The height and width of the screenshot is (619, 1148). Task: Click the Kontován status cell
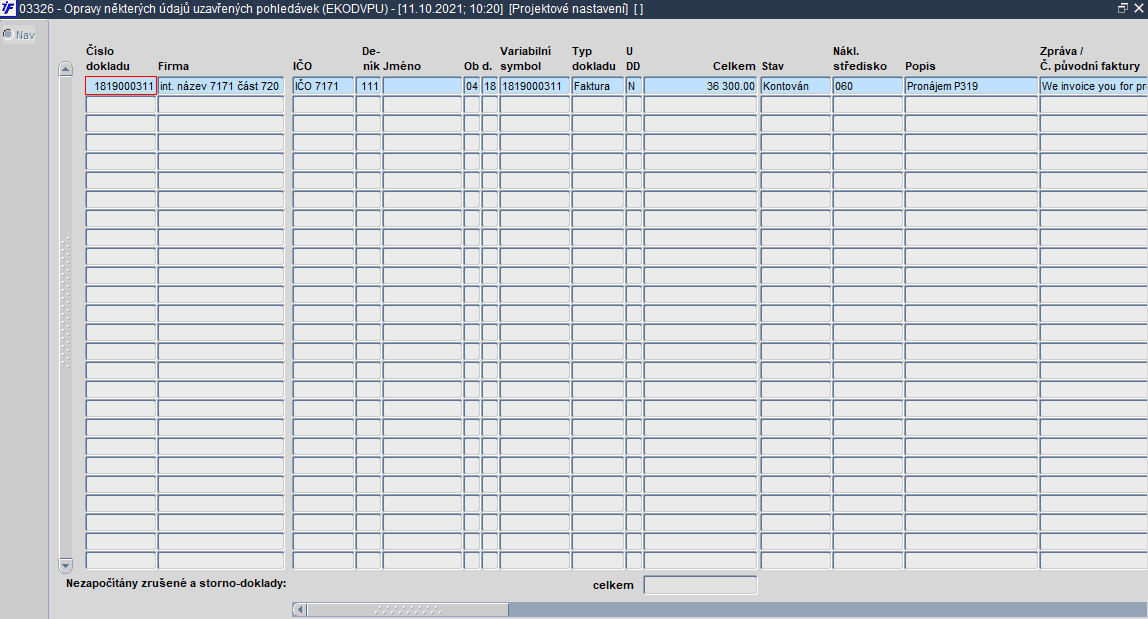click(x=795, y=86)
